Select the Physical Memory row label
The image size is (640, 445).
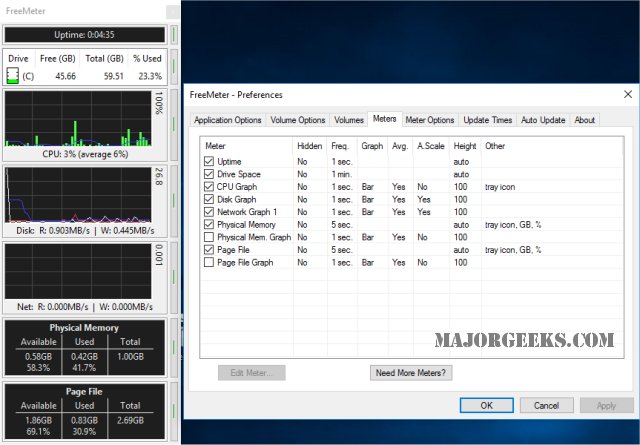247,225
